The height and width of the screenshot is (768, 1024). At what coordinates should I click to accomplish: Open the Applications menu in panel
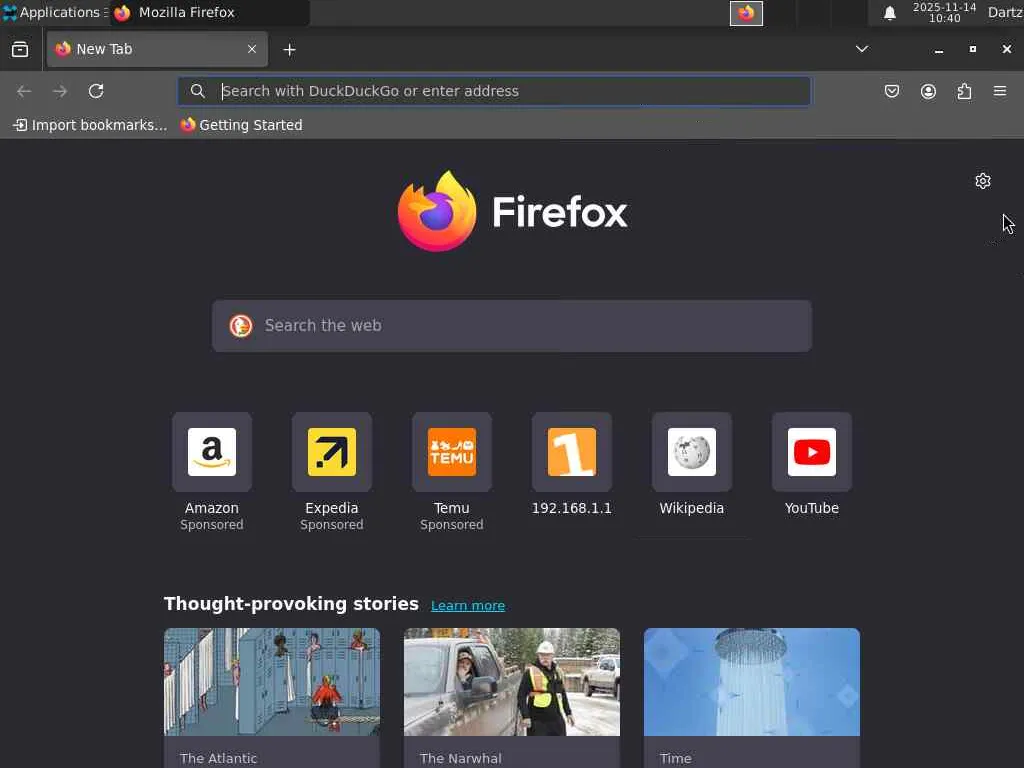(x=54, y=12)
